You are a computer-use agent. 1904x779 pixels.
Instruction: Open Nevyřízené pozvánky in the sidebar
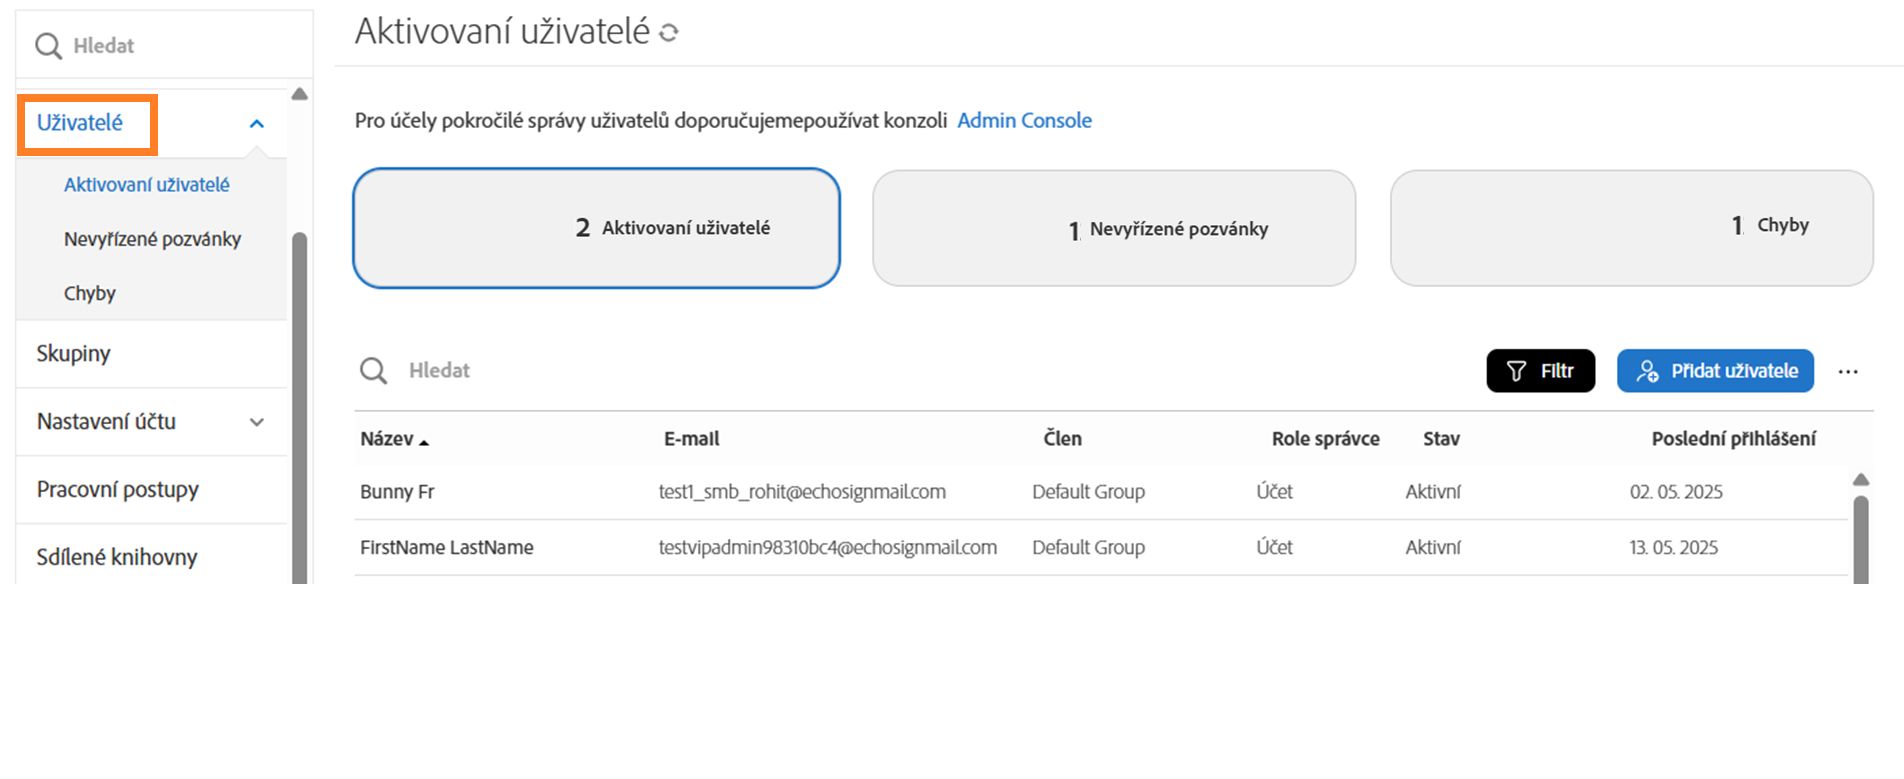(x=152, y=239)
